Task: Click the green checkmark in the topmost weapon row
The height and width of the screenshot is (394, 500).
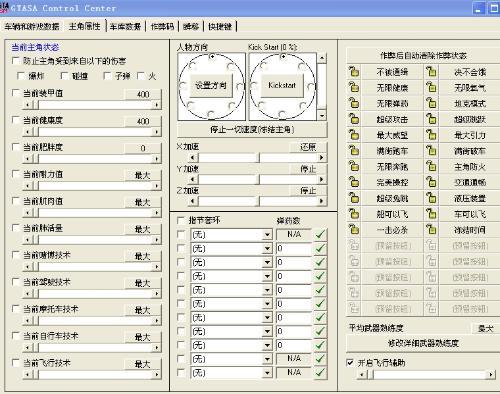Action: point(320,235)
